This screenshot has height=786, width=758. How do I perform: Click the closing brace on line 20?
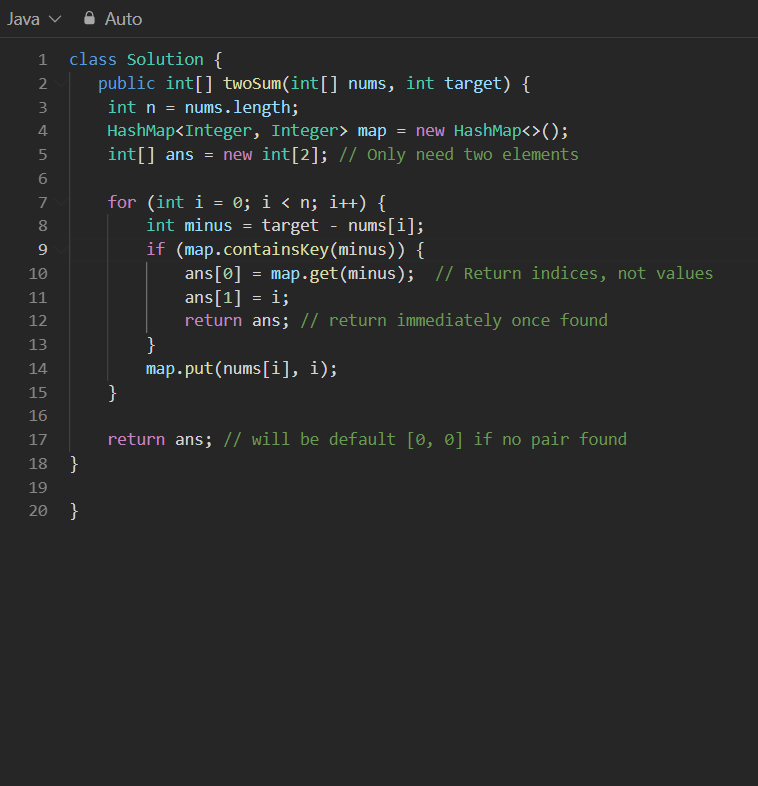pos(74,511)
